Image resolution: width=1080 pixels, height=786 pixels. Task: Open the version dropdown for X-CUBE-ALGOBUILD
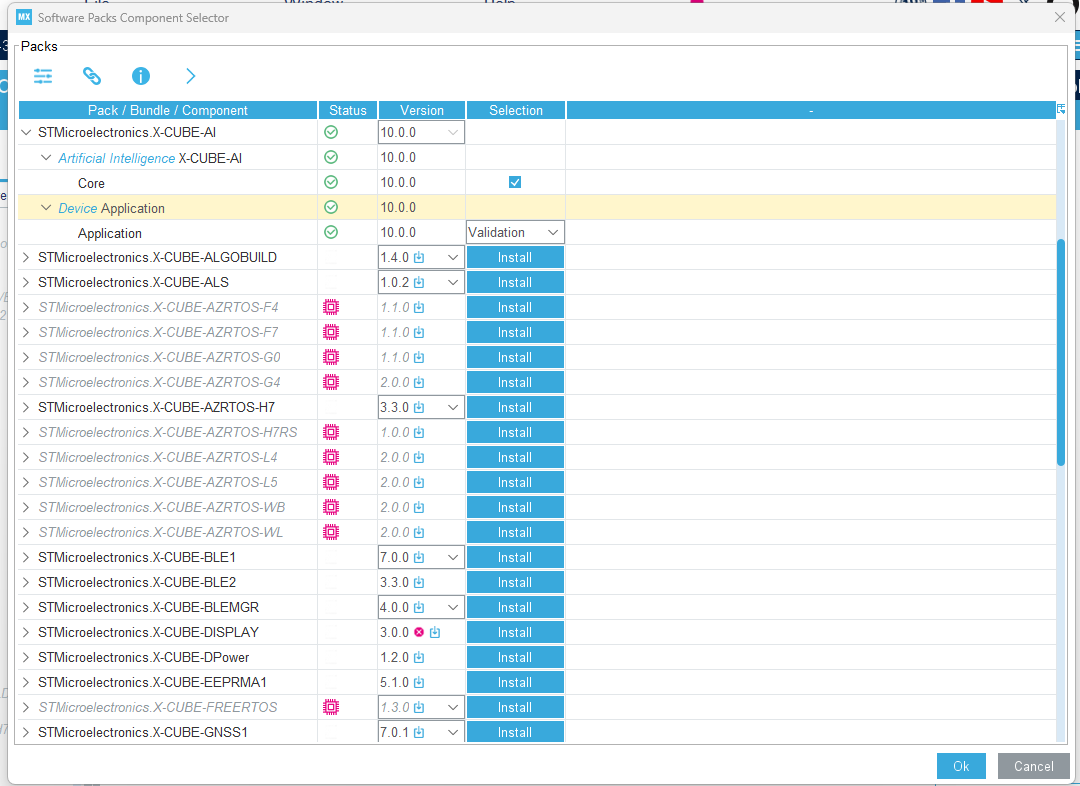[x=452, y=257]
